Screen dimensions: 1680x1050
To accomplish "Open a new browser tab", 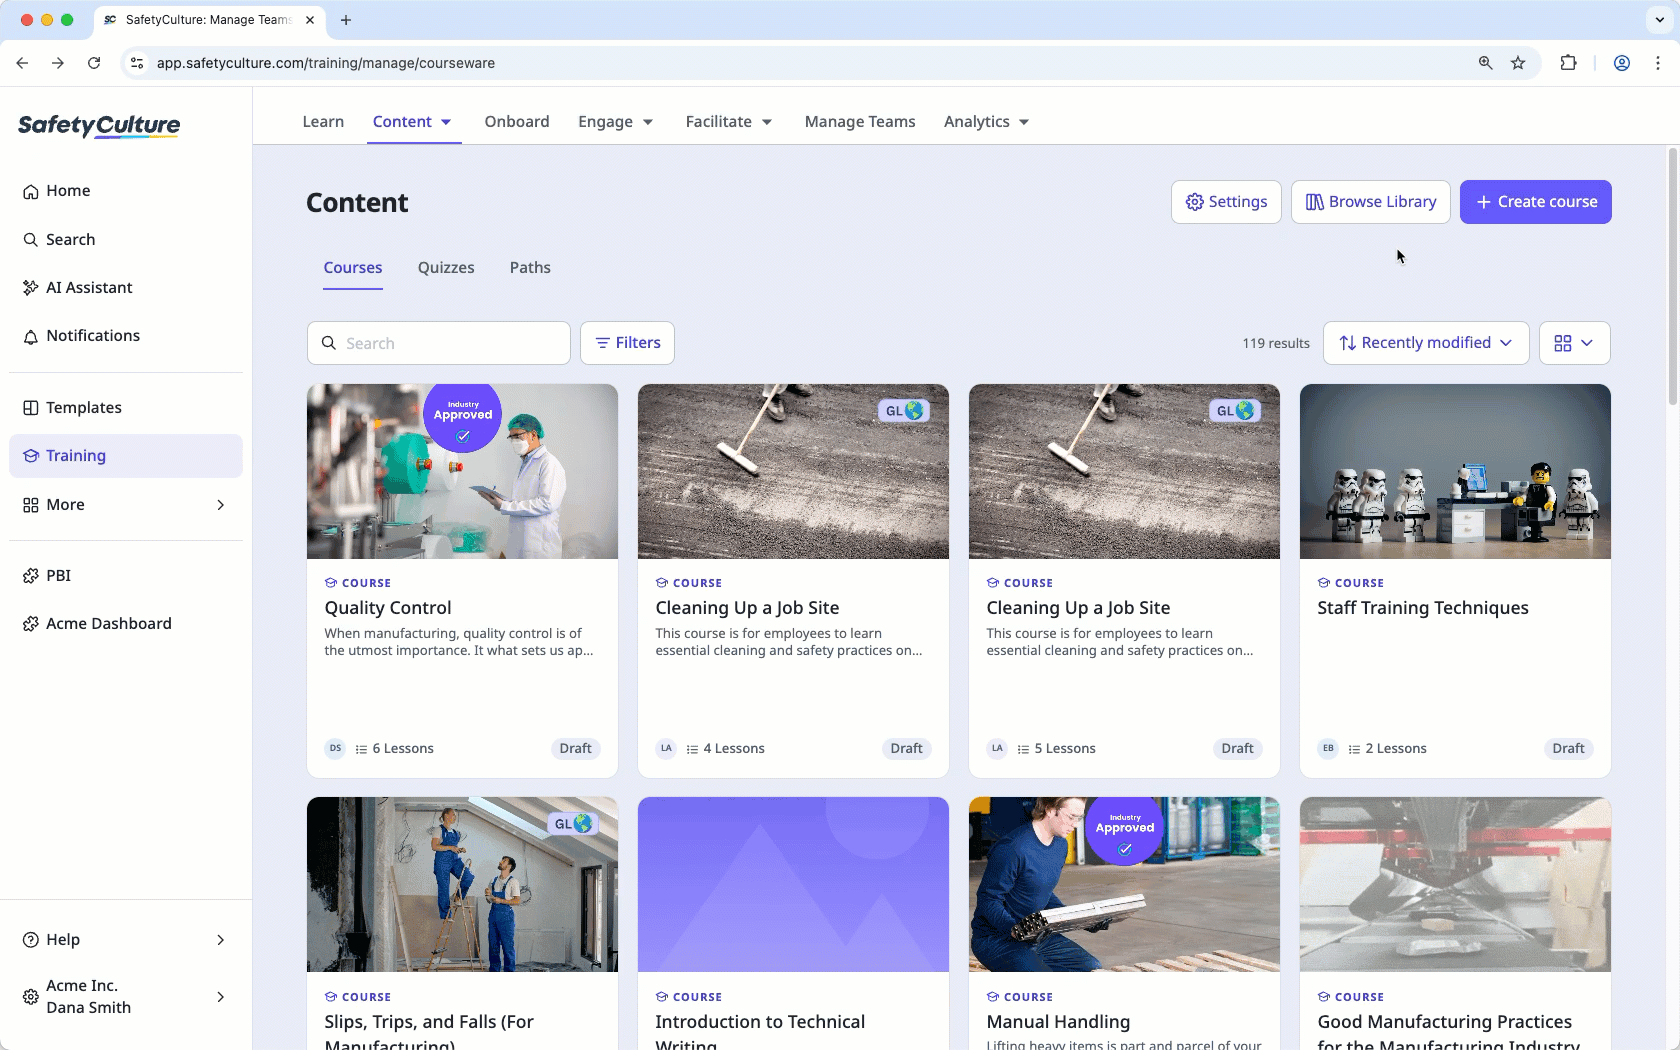I will (x=346, y=20).
